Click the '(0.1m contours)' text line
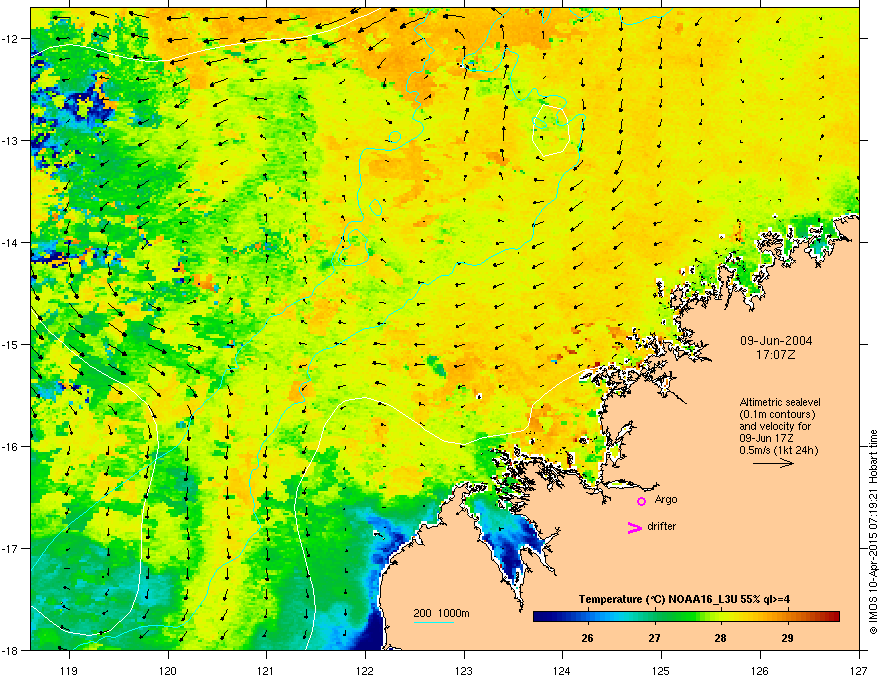Image resolution: width=880 pixels, height=680 pixels. click(x=777, y=415)
